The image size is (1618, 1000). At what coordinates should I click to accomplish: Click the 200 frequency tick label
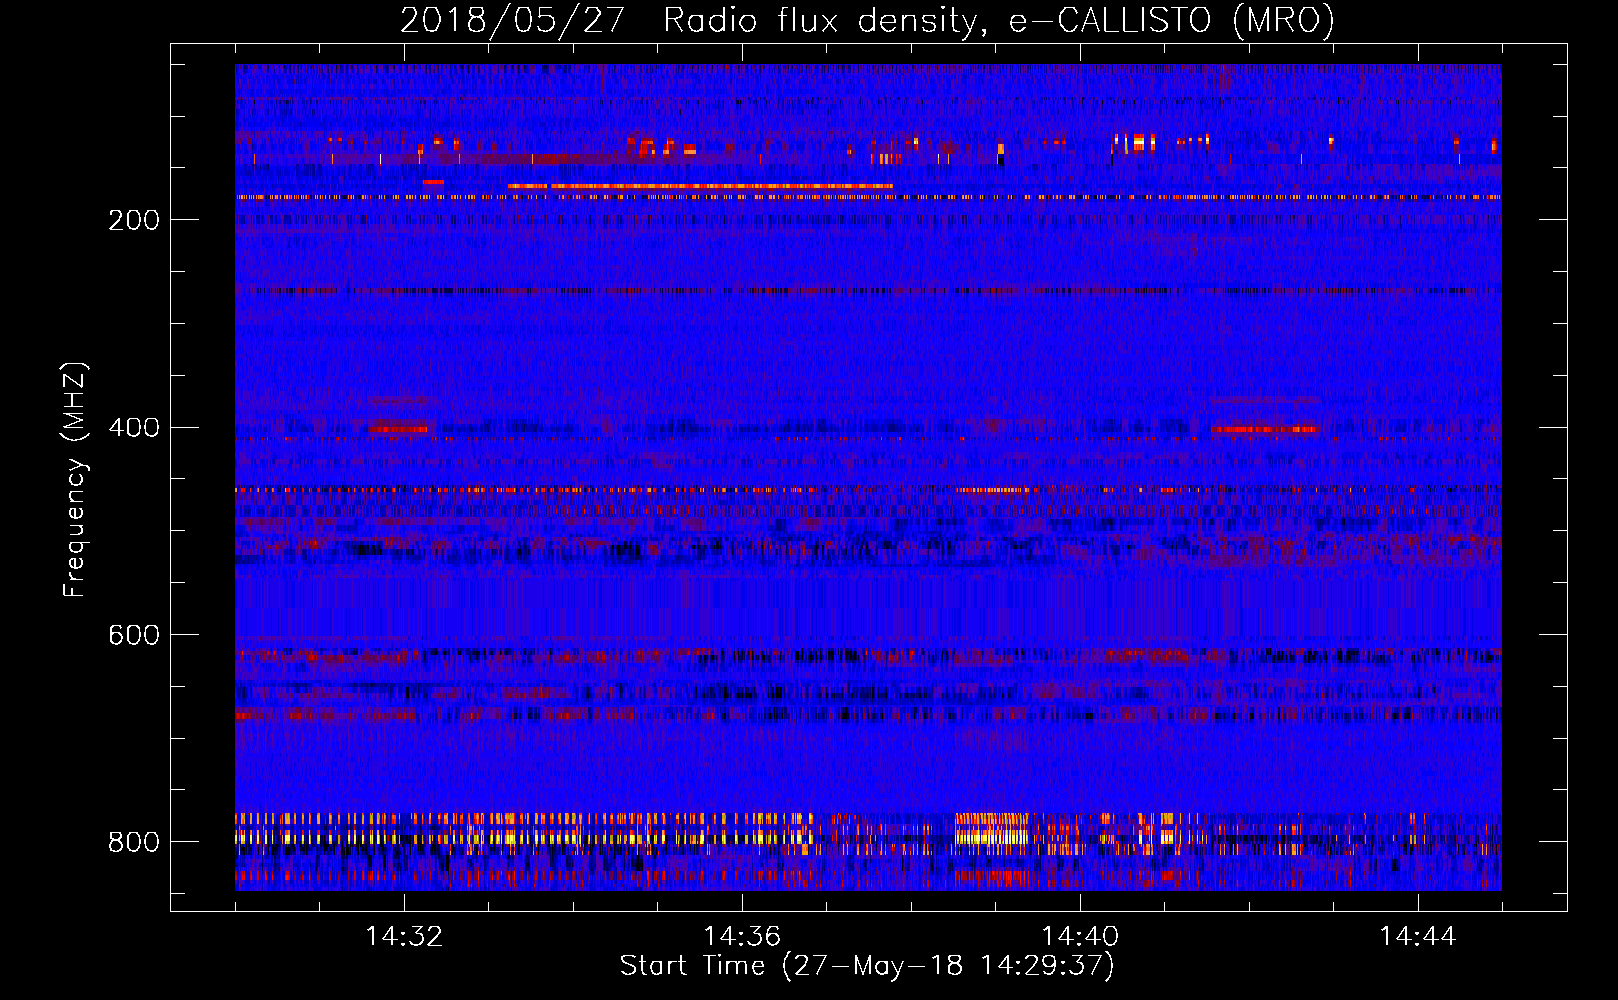pos(134,220)
